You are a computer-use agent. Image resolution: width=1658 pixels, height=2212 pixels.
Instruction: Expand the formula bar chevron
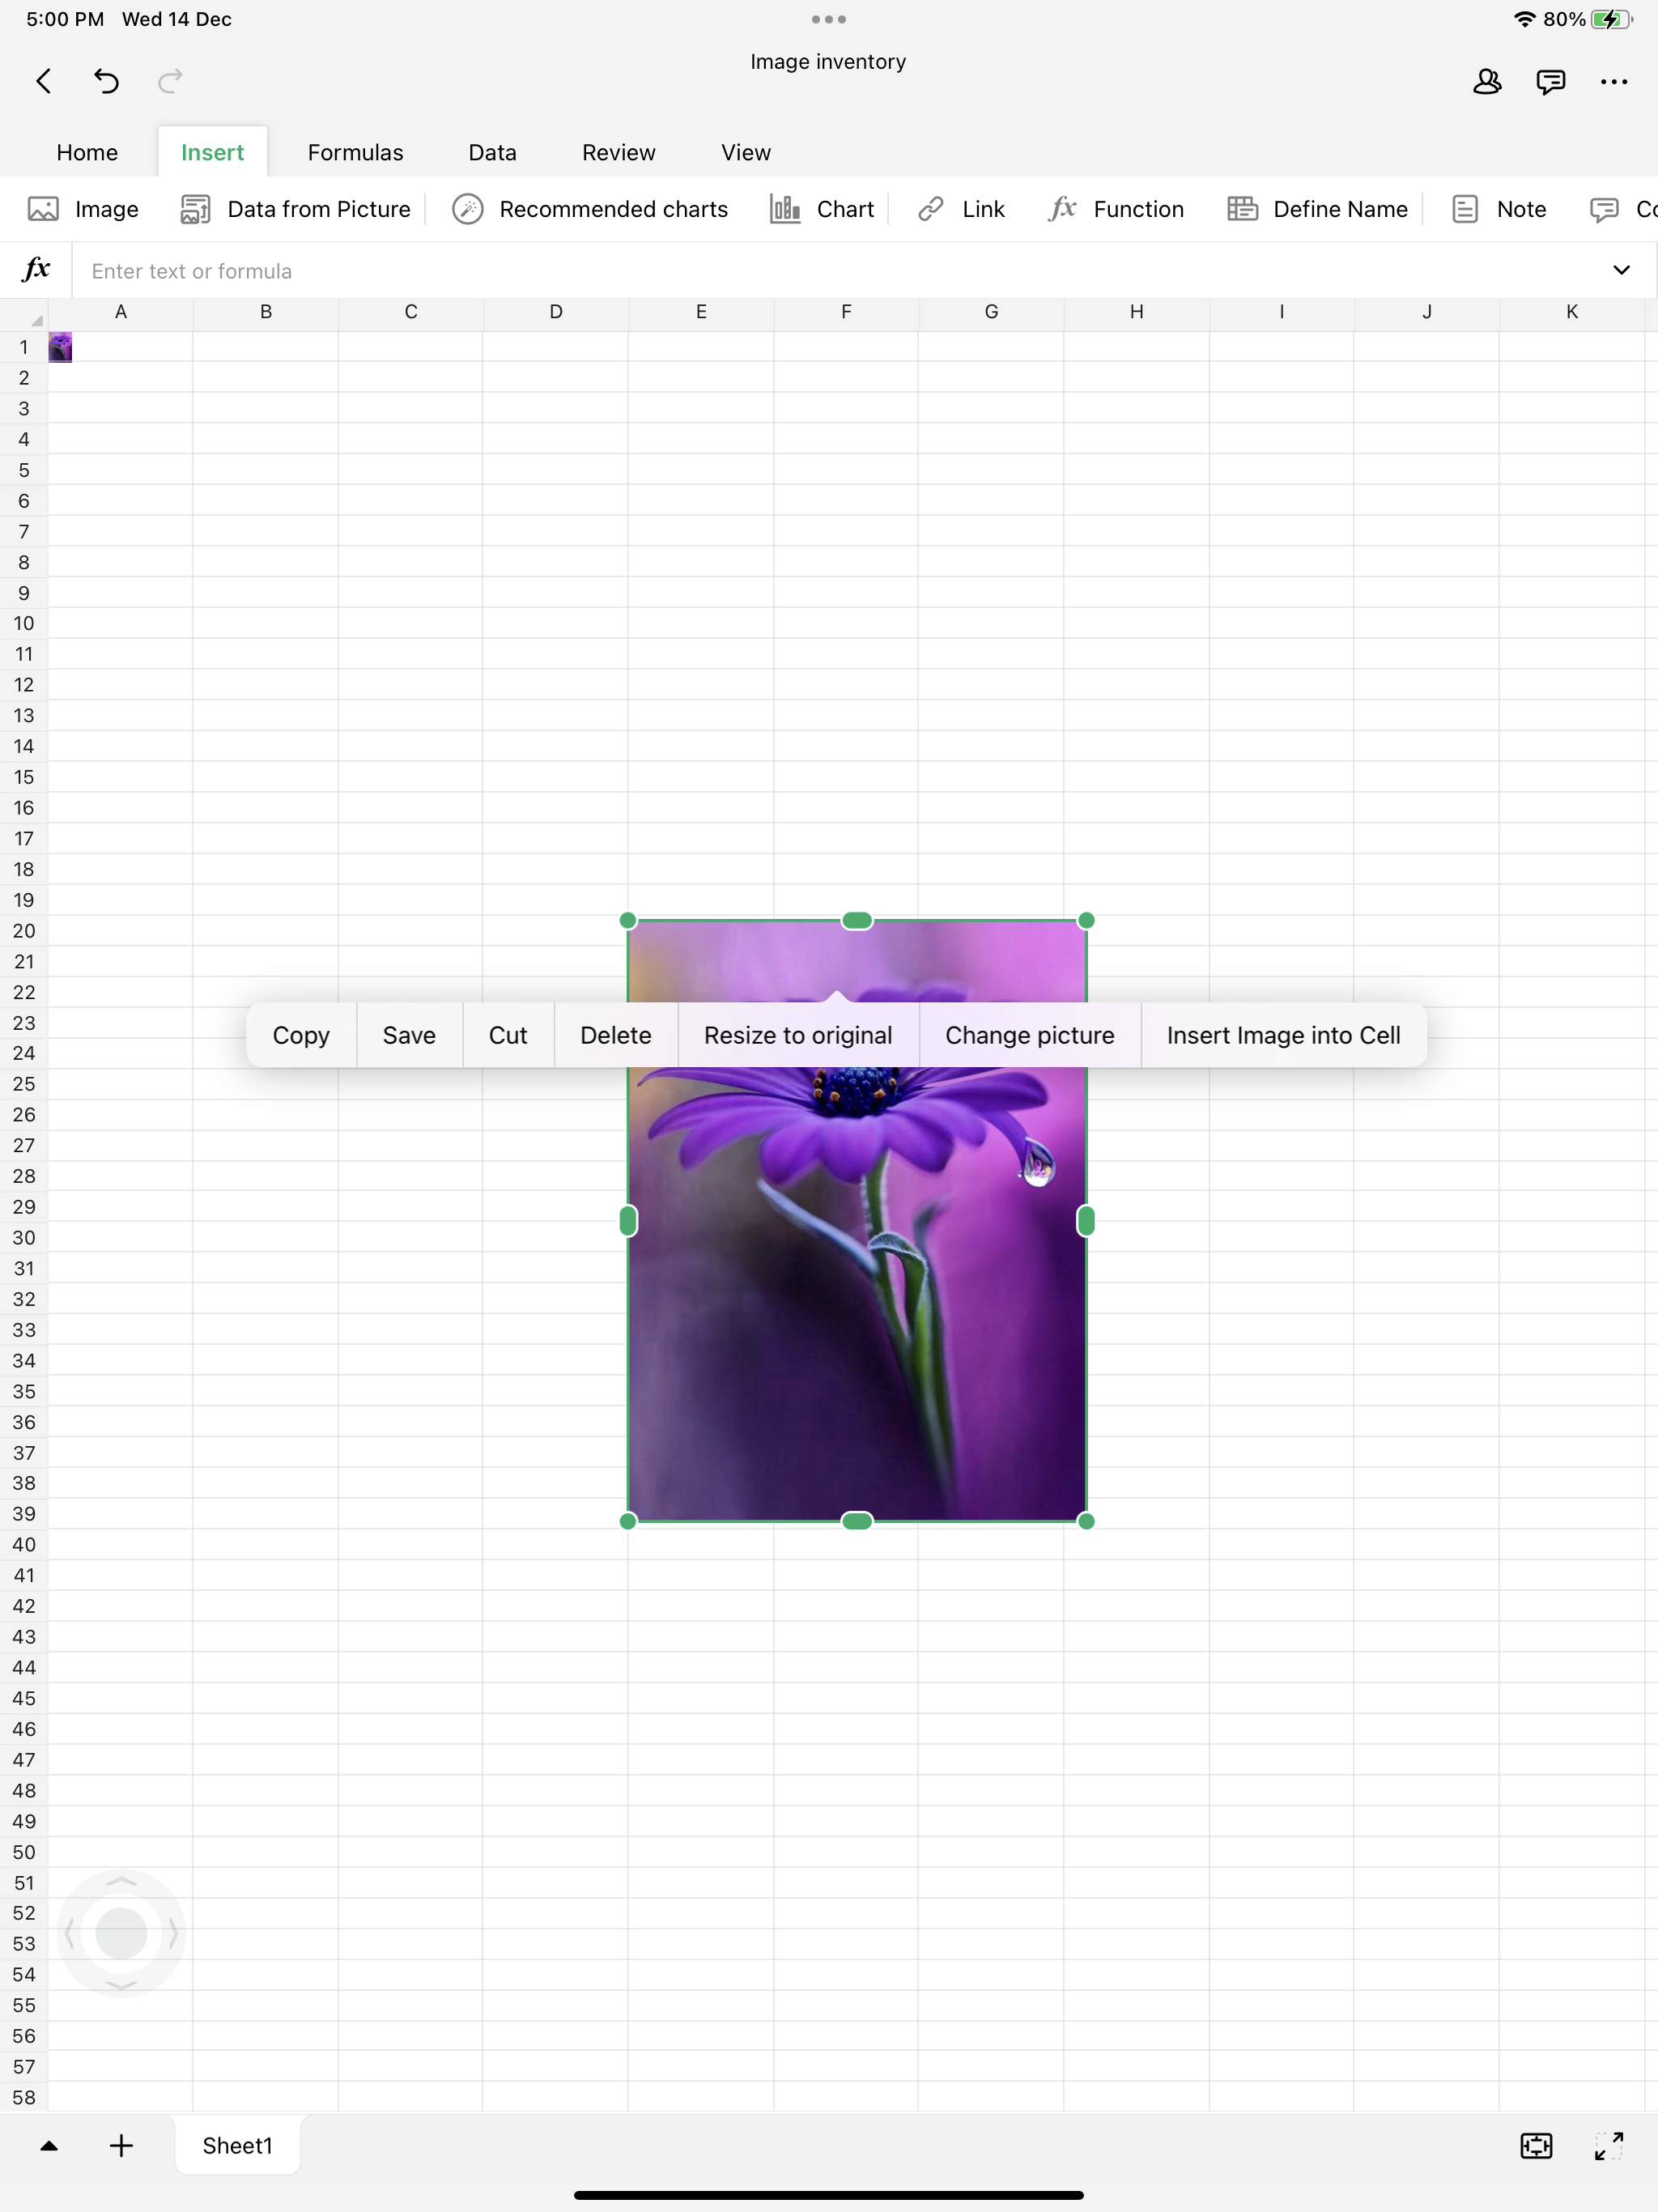[x=1621, y=270]
